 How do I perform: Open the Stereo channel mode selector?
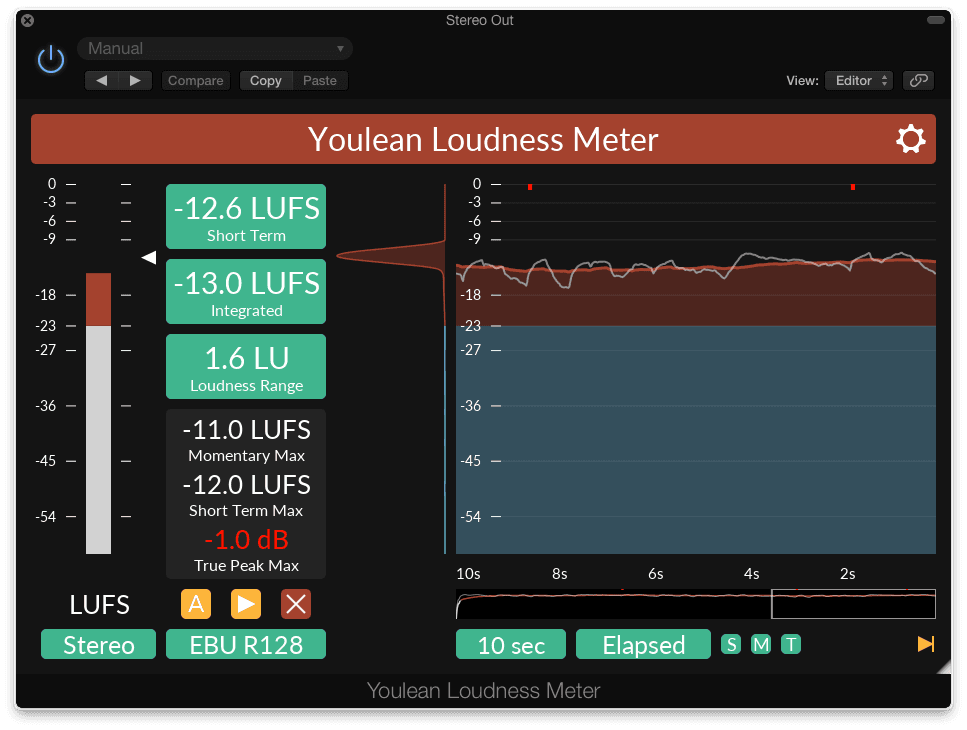click(99, 644)
